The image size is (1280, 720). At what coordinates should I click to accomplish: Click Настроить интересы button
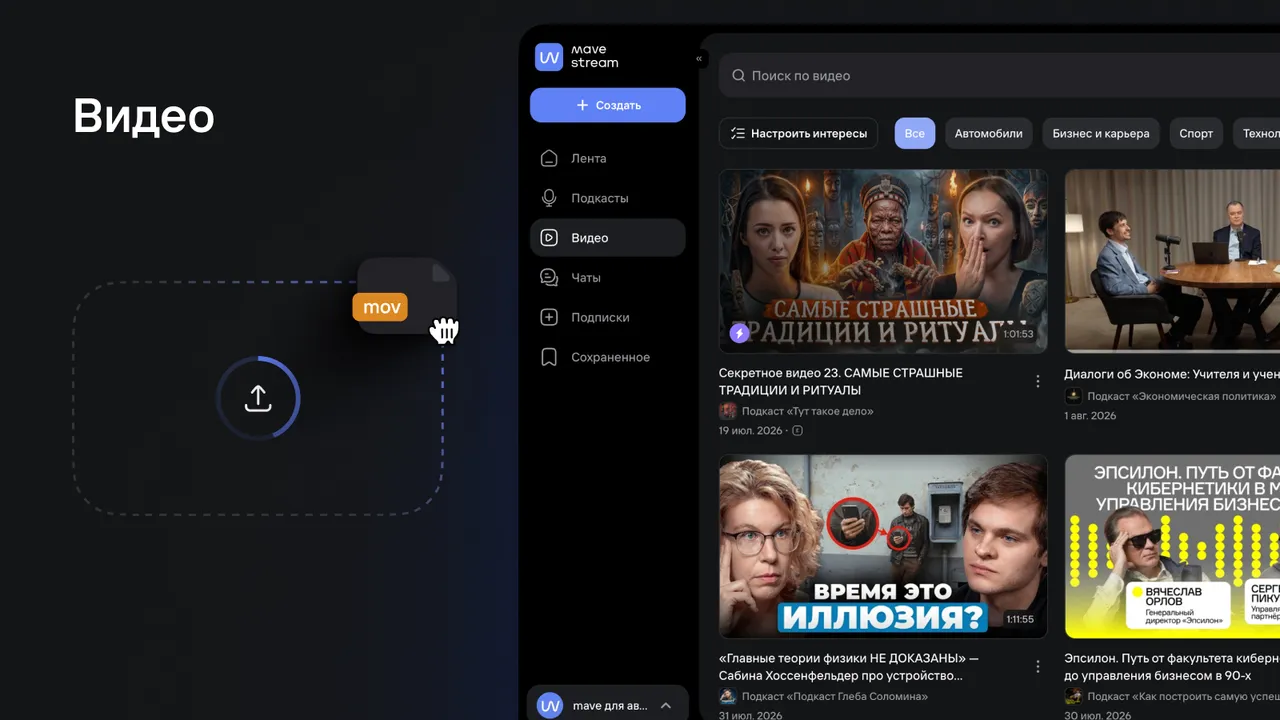(798, 133)
